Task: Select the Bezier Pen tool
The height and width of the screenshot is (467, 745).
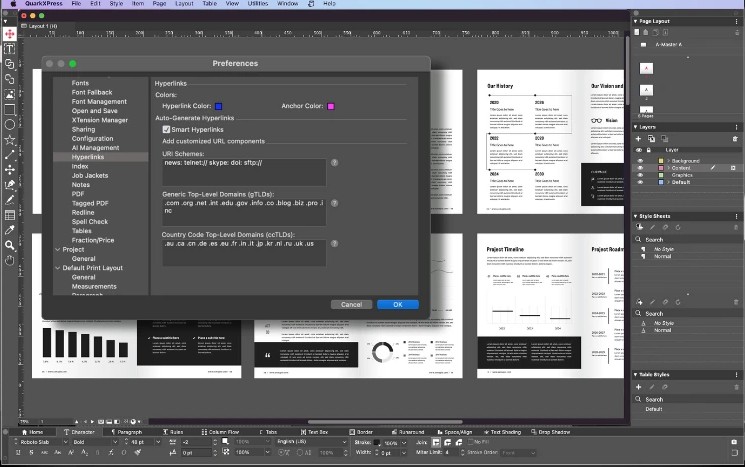Action: [x=10, y=185]
